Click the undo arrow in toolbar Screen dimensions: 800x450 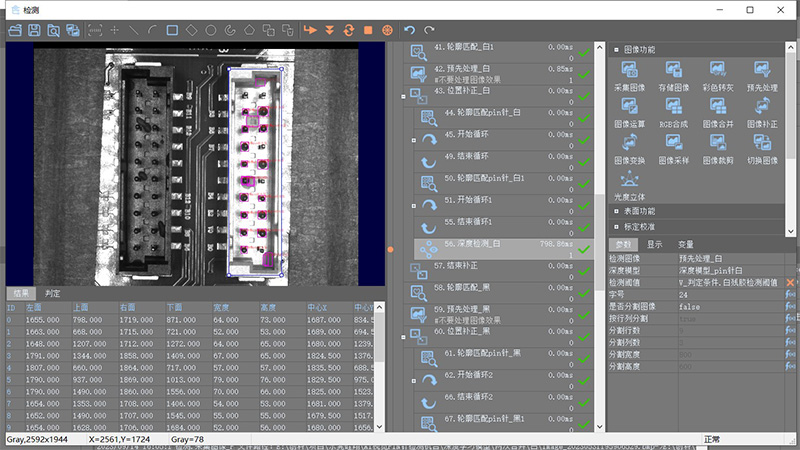click(x=409, y=30)
